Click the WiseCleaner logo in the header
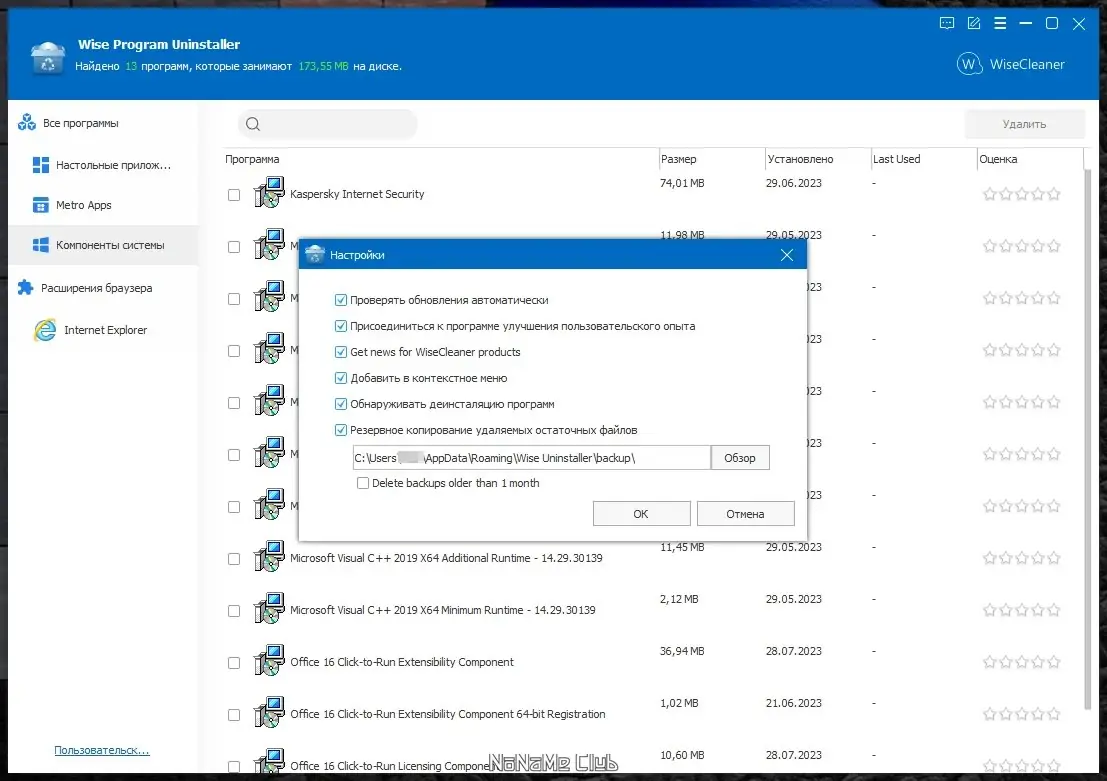 click(968, 64)
